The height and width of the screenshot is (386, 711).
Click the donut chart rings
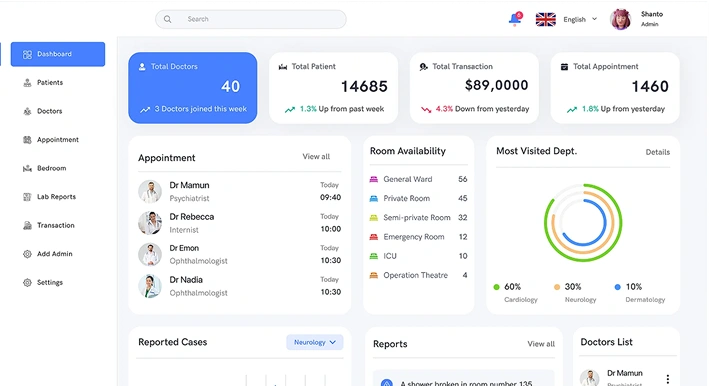click(x=583, y=223)
